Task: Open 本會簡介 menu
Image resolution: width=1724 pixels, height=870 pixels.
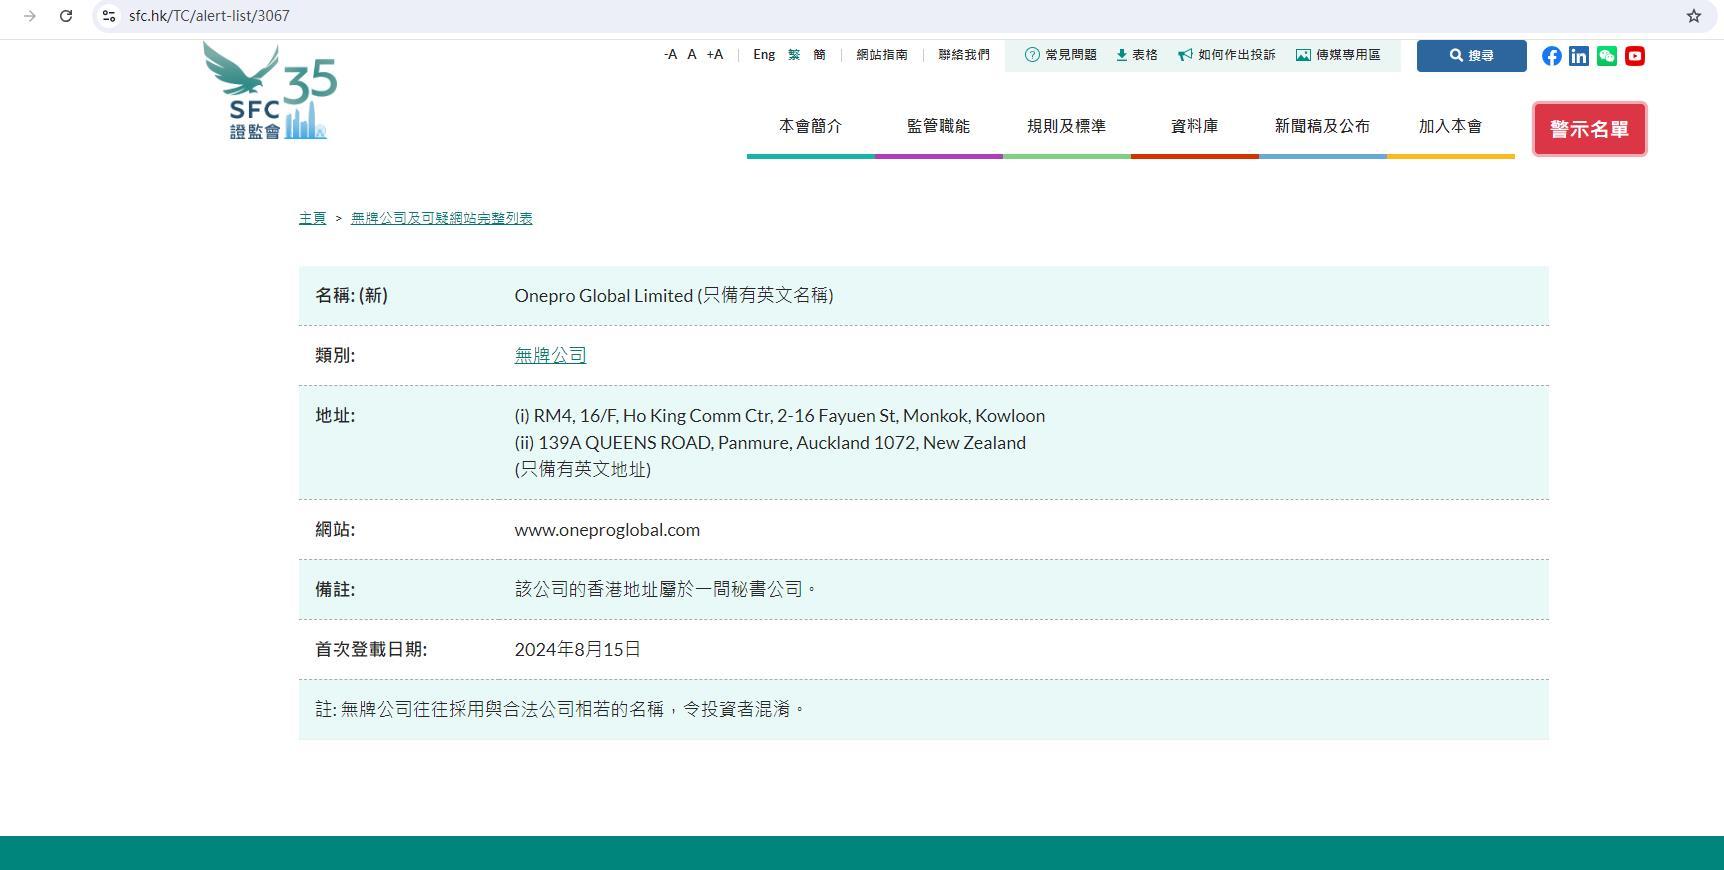Action: [810, 126]
